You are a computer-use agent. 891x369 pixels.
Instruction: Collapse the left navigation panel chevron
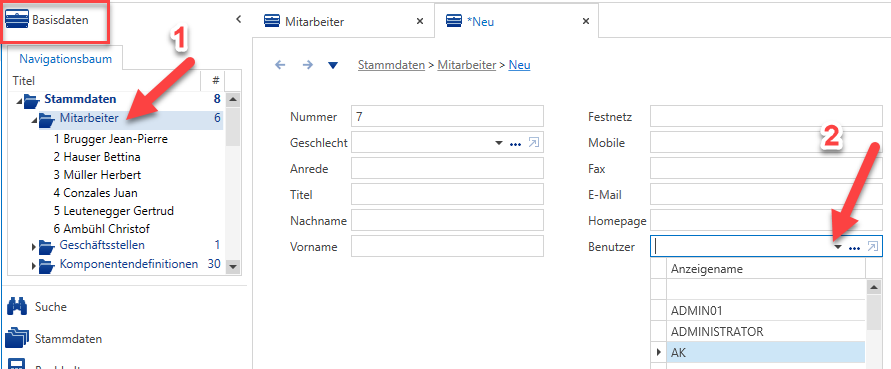click(239, 19)
